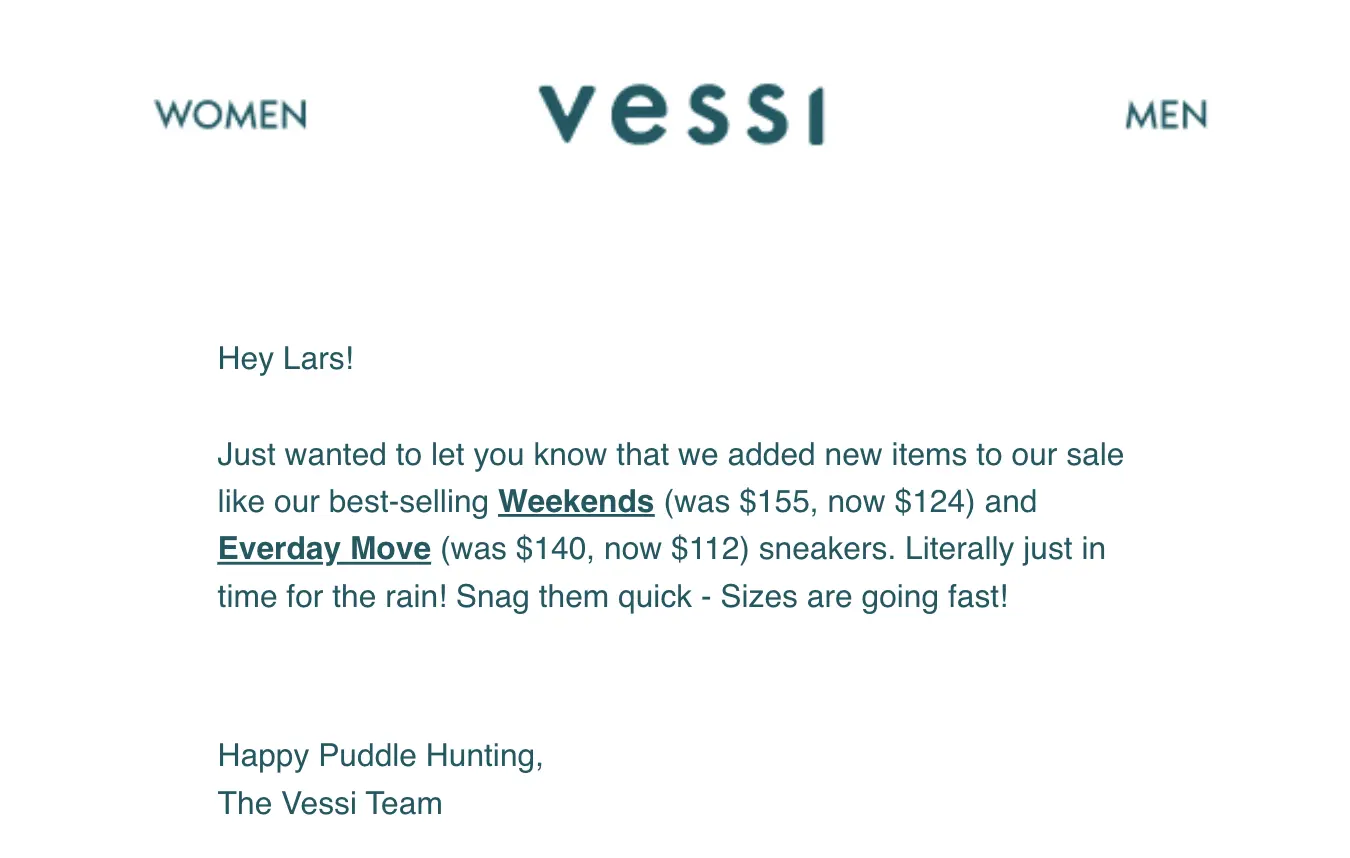Click the "Happy Puddle Hunting," sign-off
Image resolution: width=1350 pixels, height=858 pixels.
(x=380, y=755)
